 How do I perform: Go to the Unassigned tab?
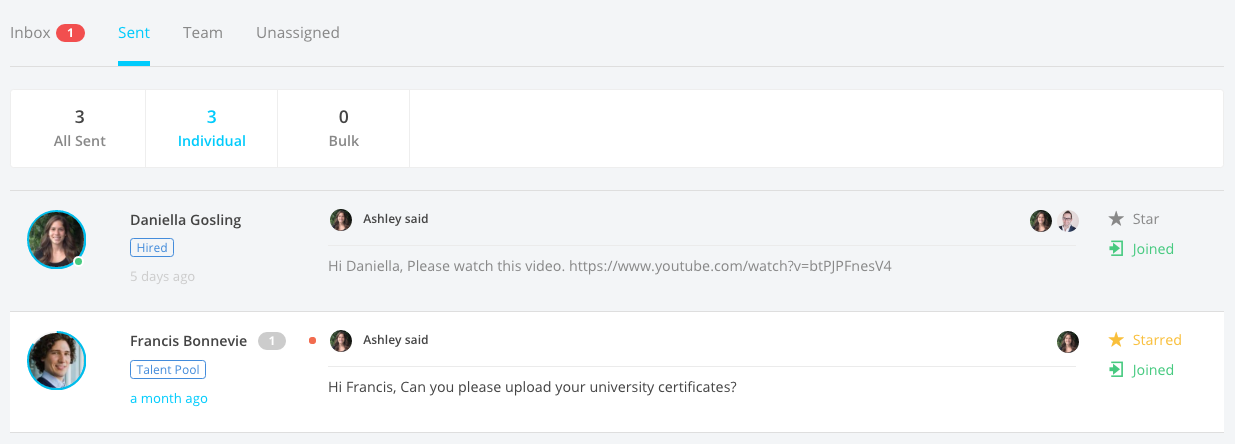(298, 33)
